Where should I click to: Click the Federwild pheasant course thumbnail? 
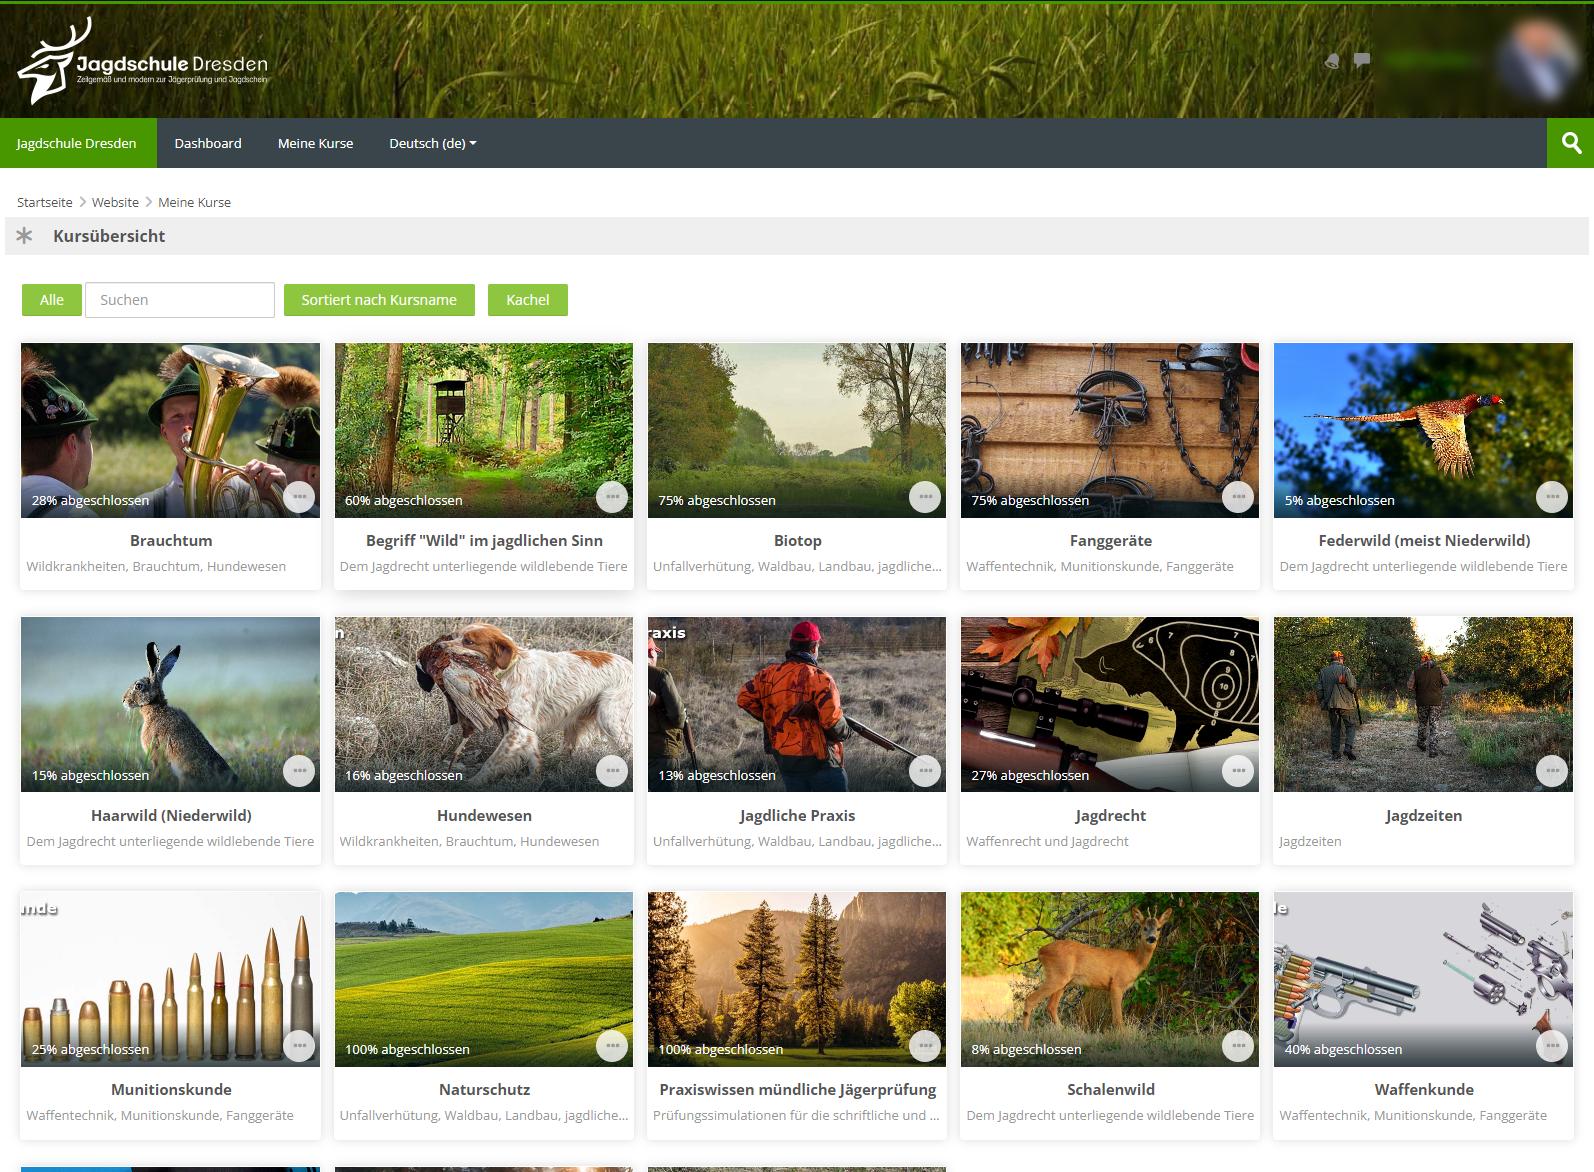(x=1423, y=430)
